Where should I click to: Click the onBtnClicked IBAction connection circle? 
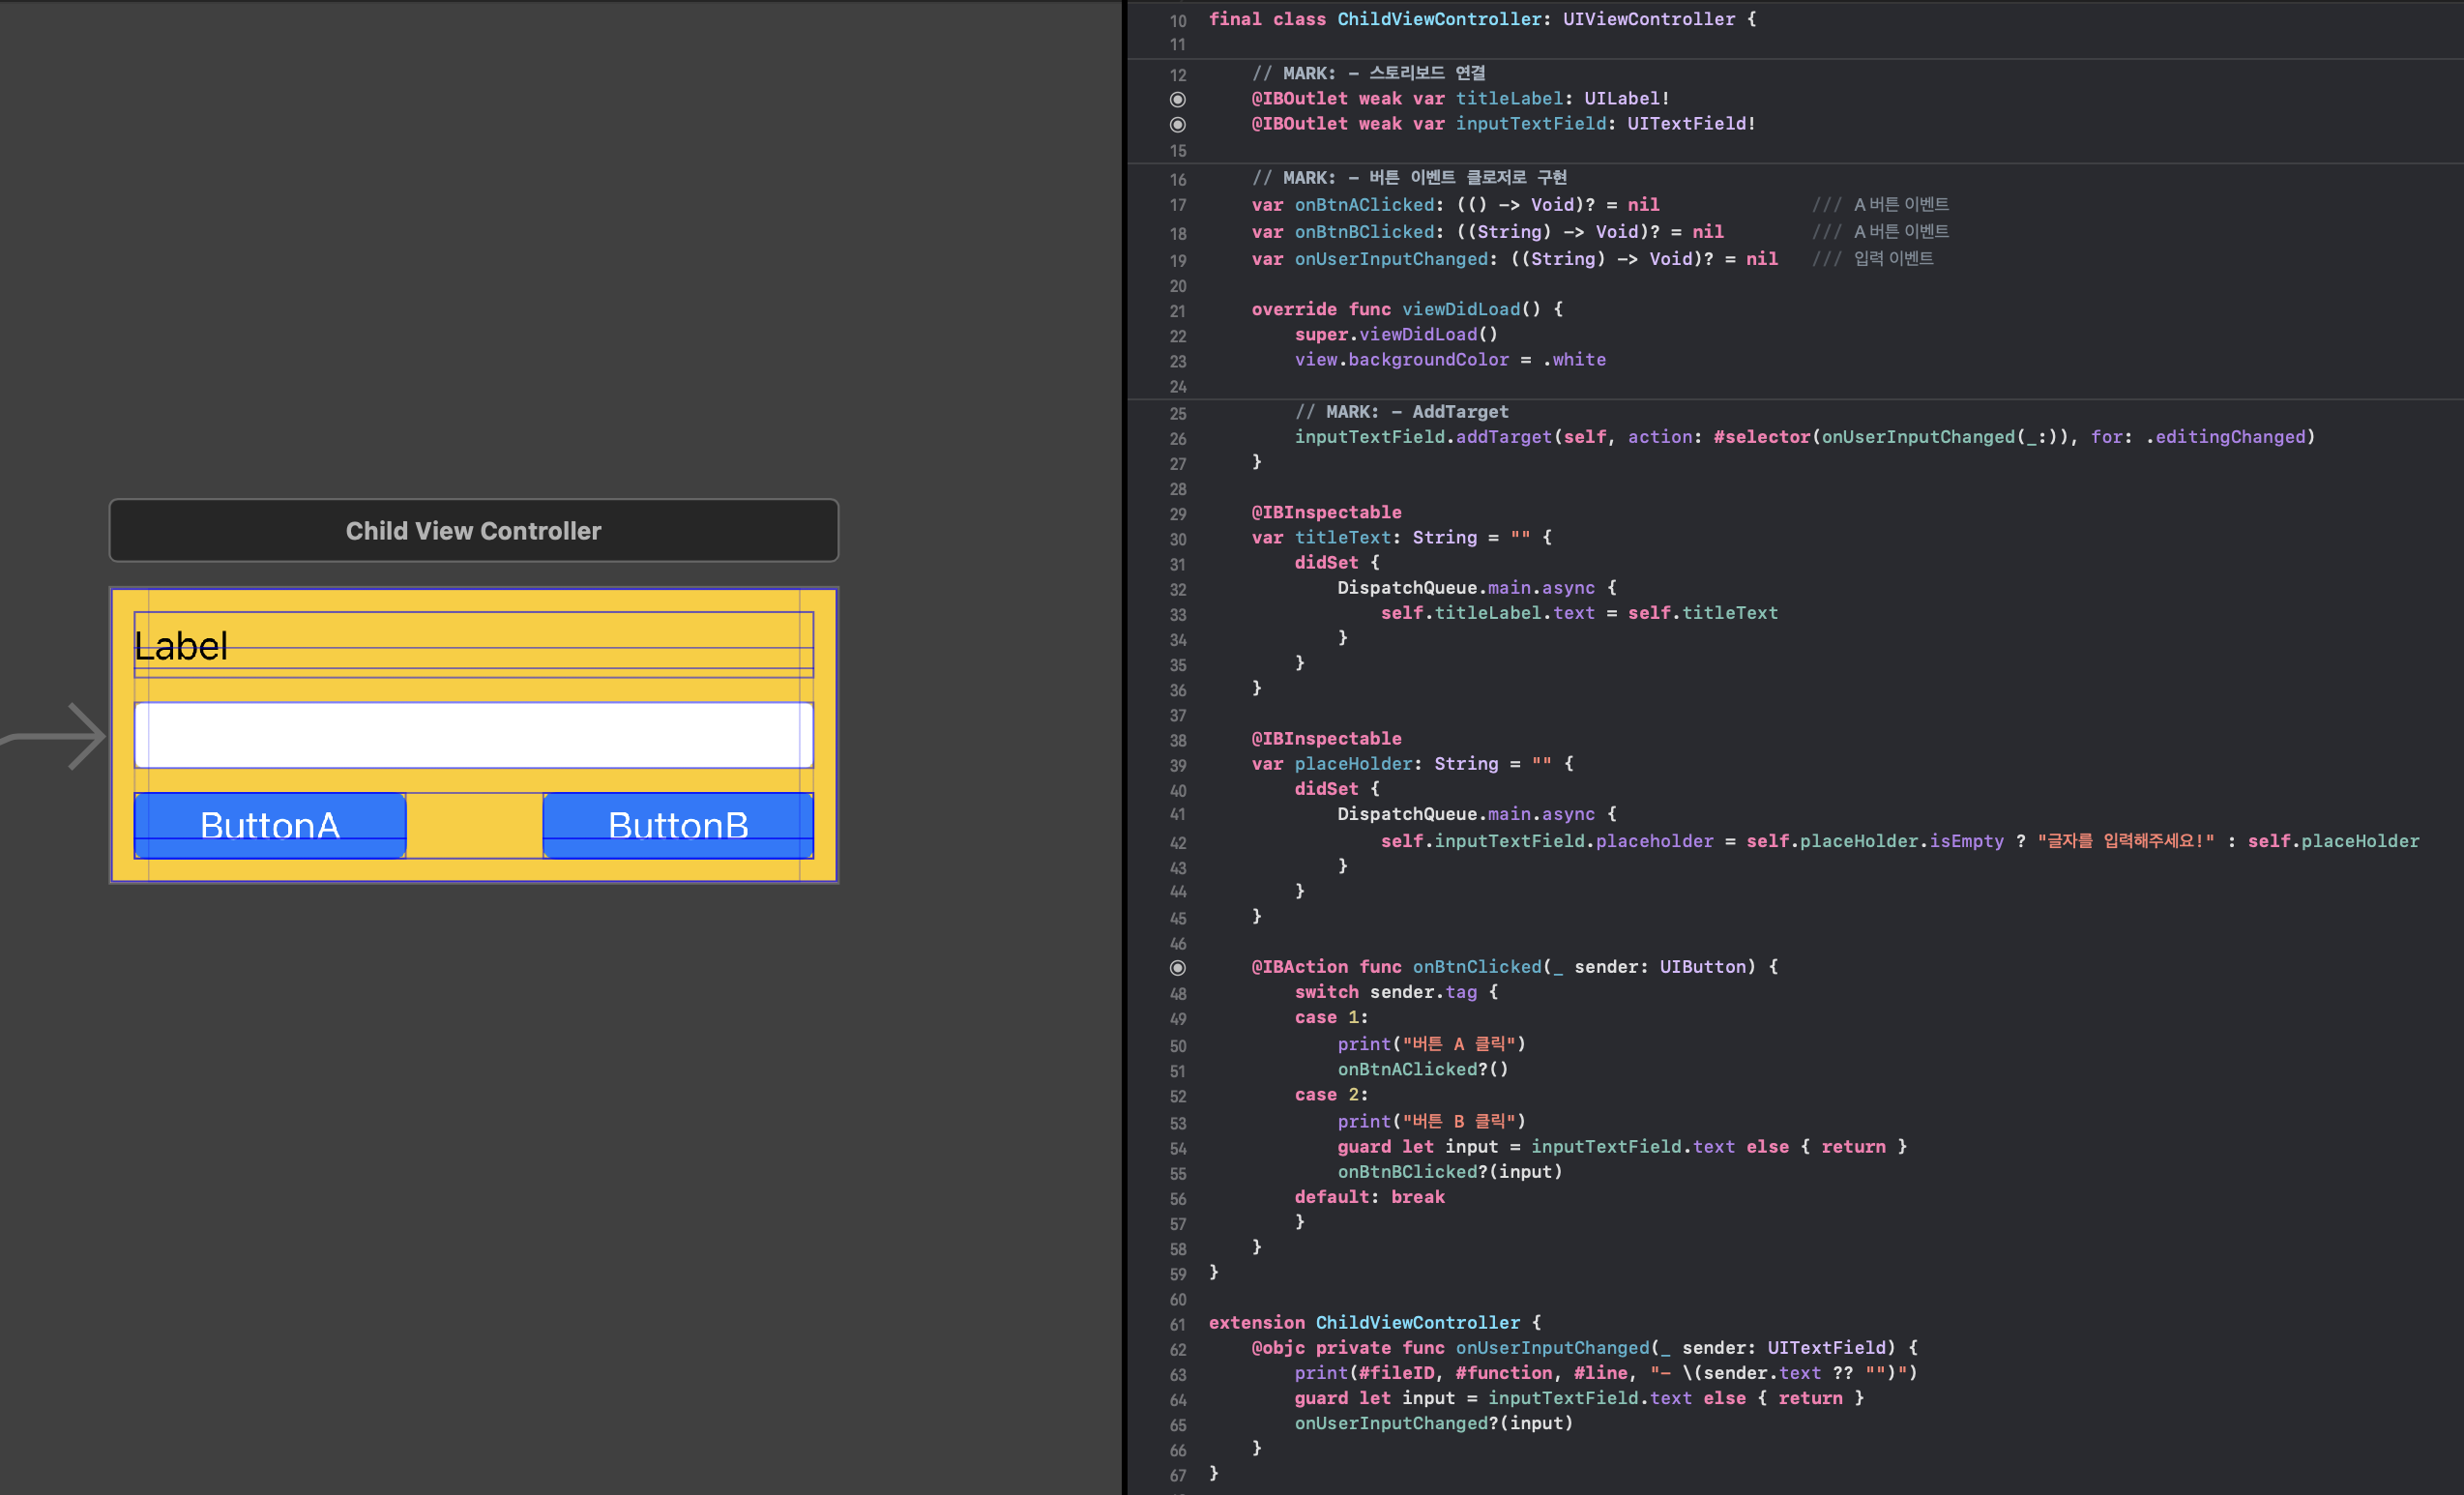[x=1178, y=968]
